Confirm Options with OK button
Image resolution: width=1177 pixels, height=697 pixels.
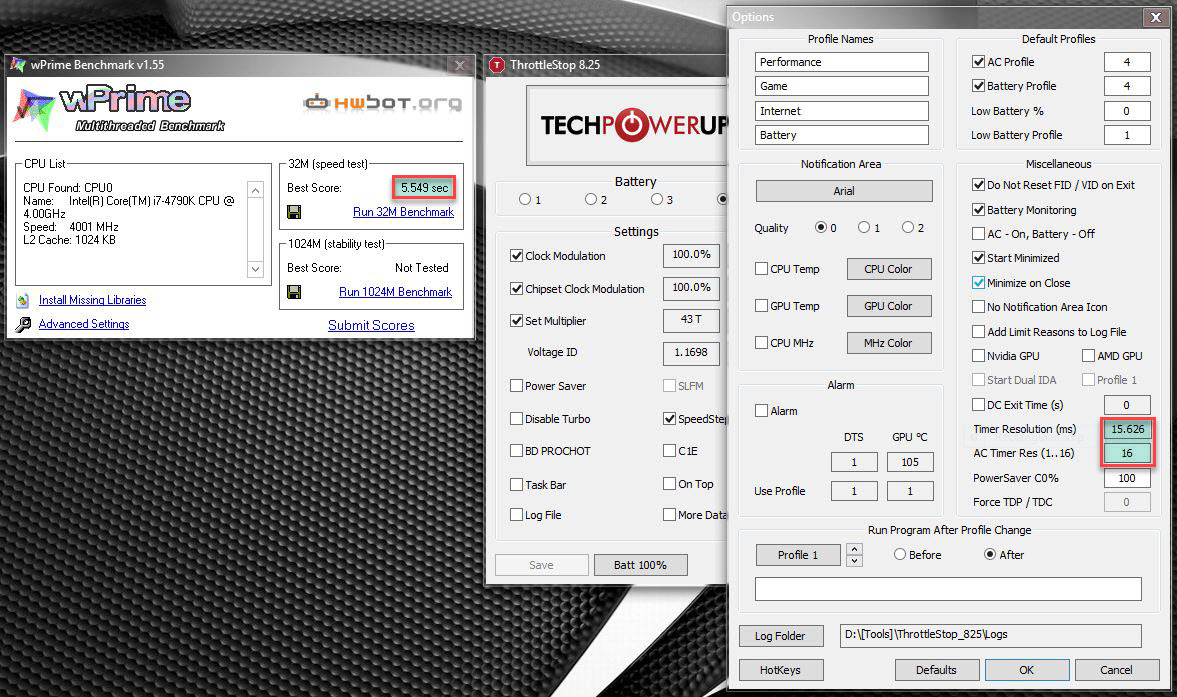[x=1027, y=670]
